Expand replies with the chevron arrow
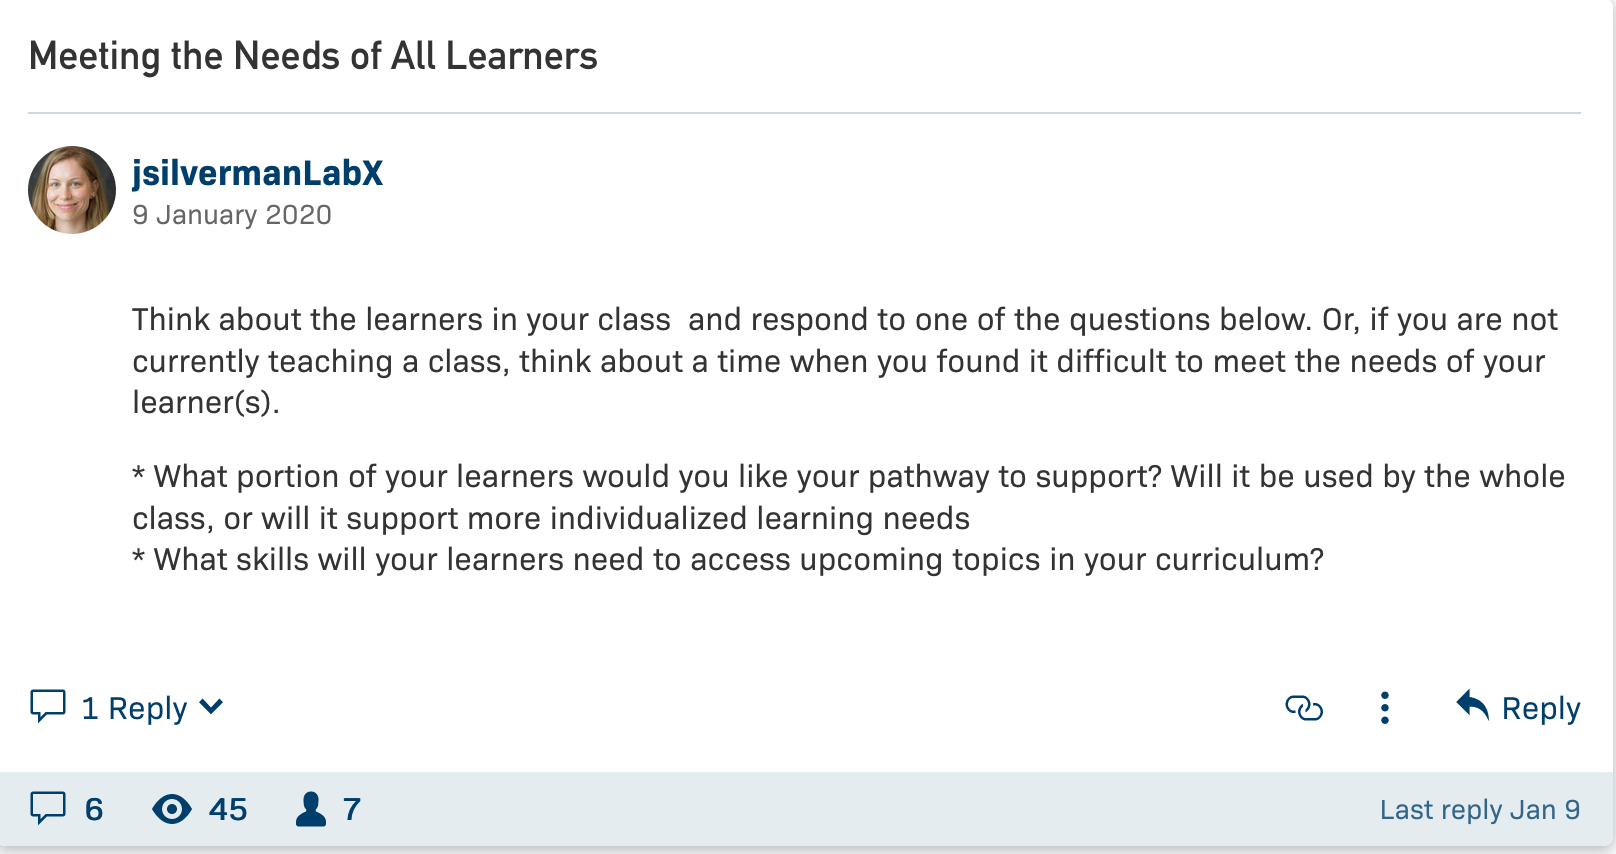 (x=211, y=707)
